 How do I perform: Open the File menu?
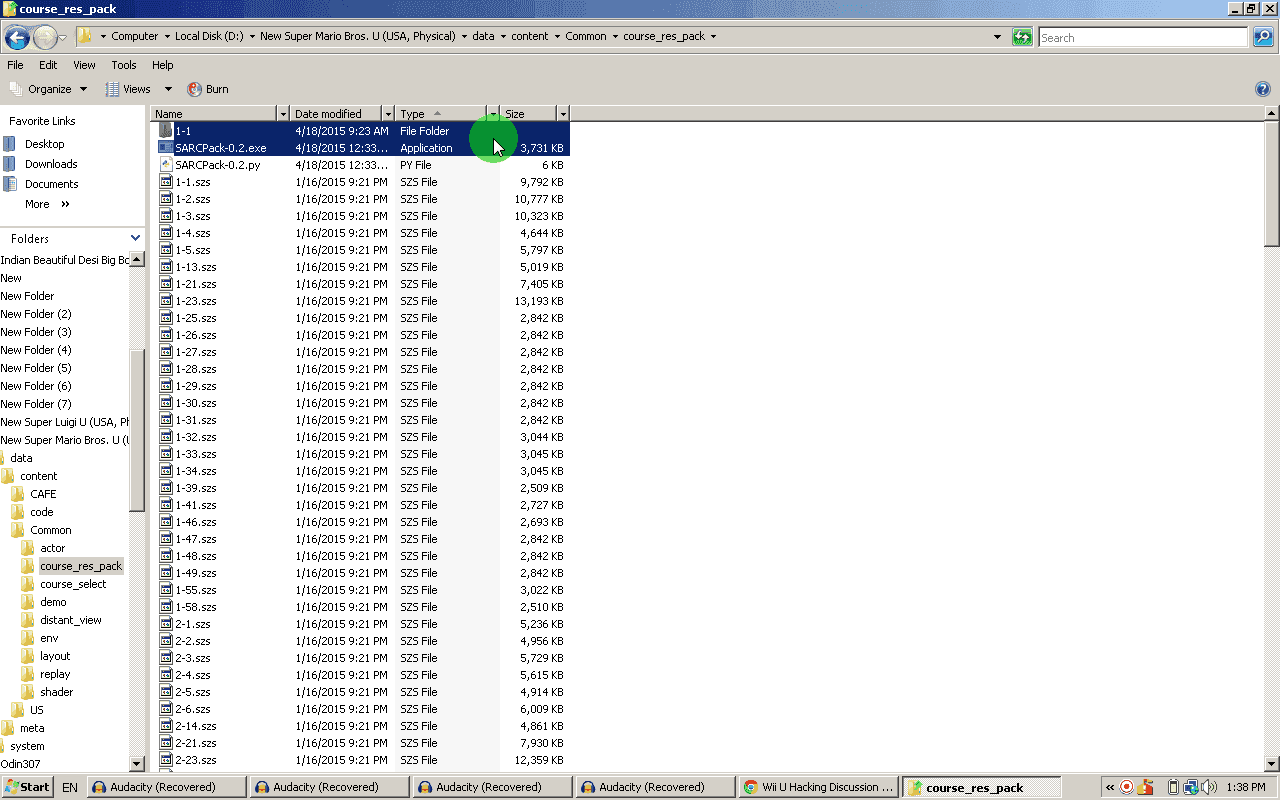(x=15, y=65)
